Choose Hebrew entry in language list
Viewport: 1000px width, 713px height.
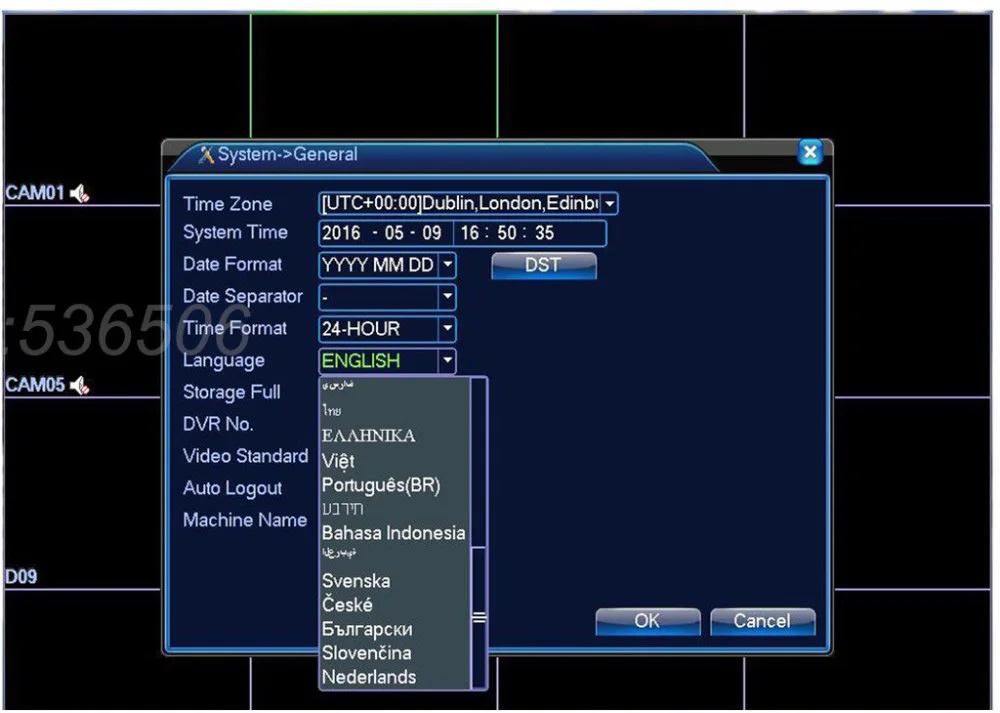click(x=342, y=509)
